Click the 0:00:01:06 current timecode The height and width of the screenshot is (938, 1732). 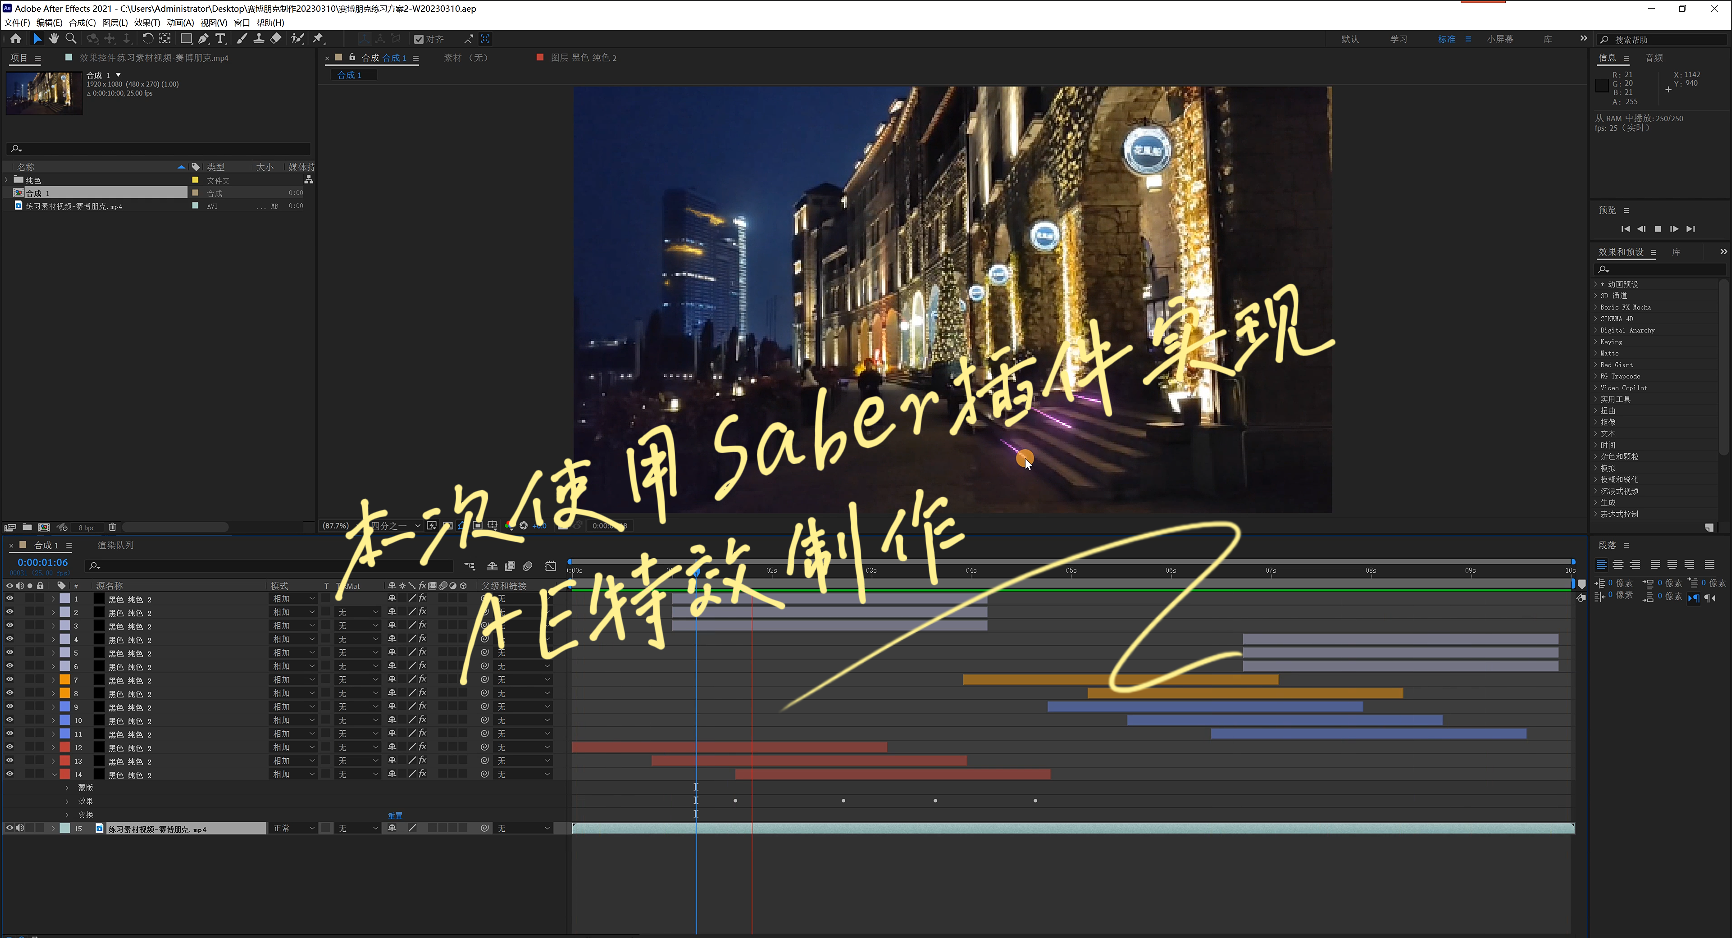42,563
